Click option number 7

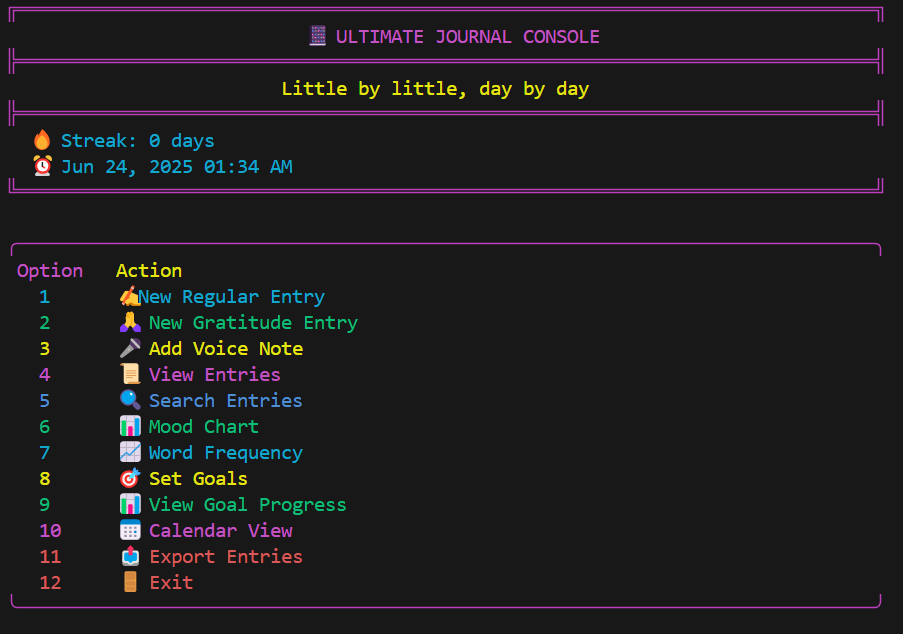(44, 453)
